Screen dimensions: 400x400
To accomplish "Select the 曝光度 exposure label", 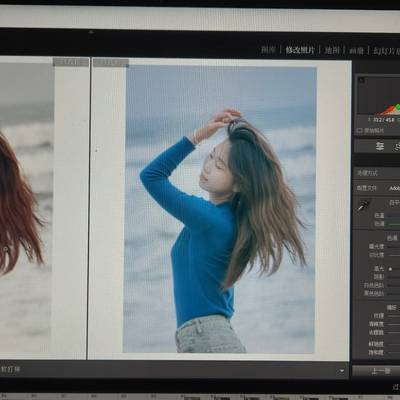I will (376, 247).
